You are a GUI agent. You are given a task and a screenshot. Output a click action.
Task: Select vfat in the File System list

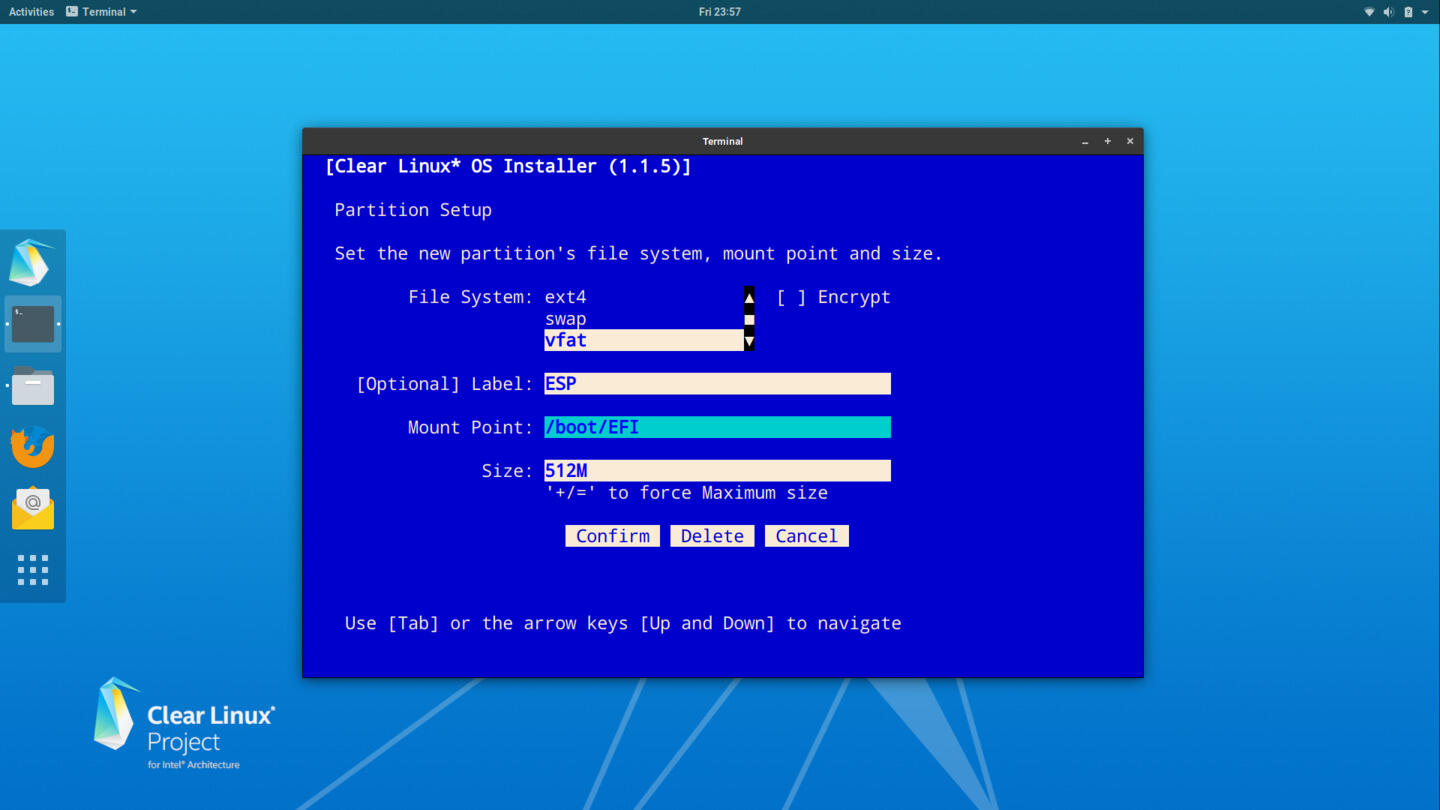point(644,341)
